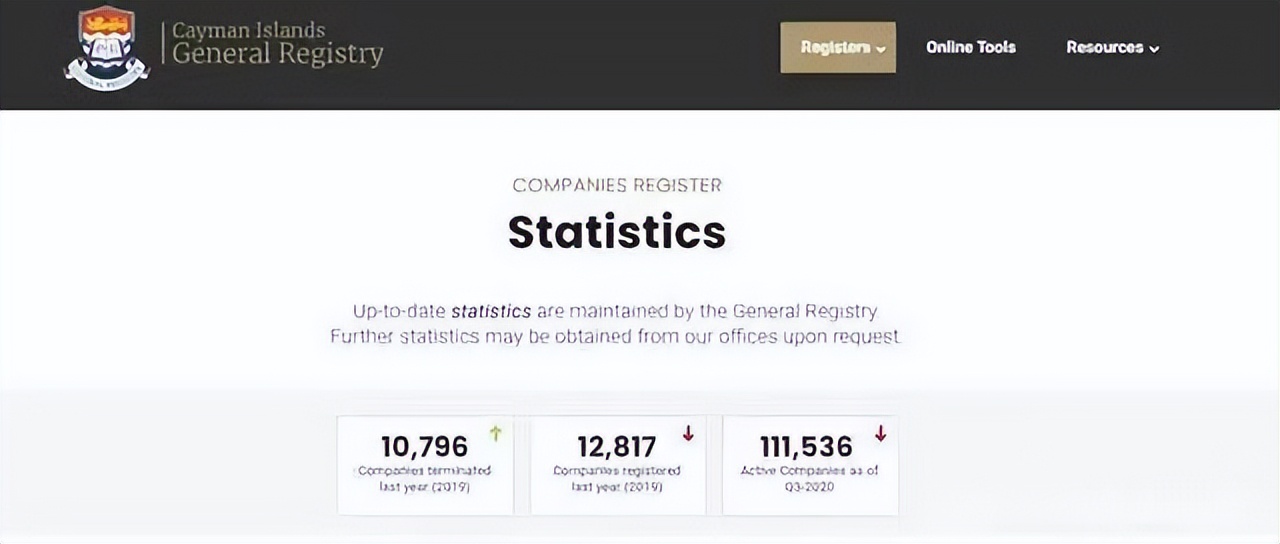Select the 111,536 active companies figure
The height and width of the screenshot is (544, 1280).
click(806, 446)
